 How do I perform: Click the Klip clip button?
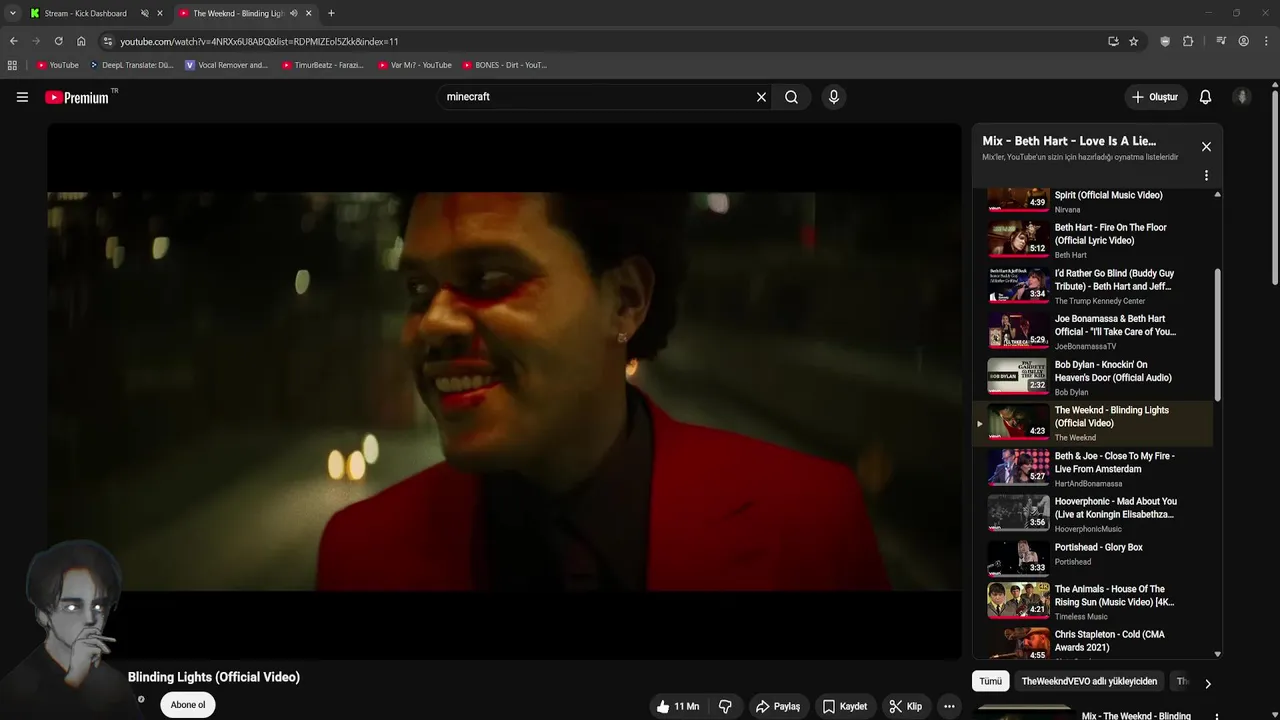(906, 706)
